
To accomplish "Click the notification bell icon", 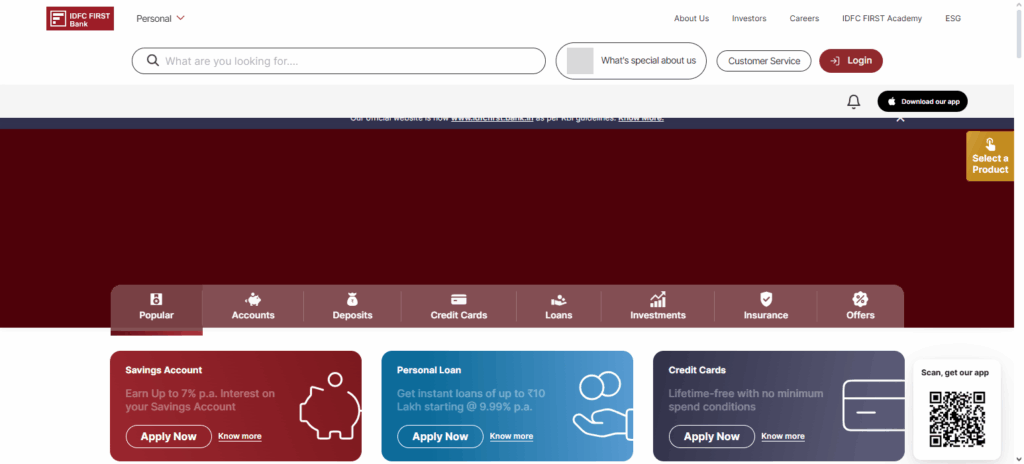I will coord(853,102).
